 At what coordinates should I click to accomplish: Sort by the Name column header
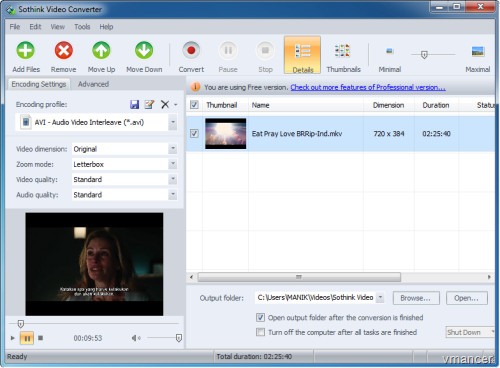pos(306,105)
